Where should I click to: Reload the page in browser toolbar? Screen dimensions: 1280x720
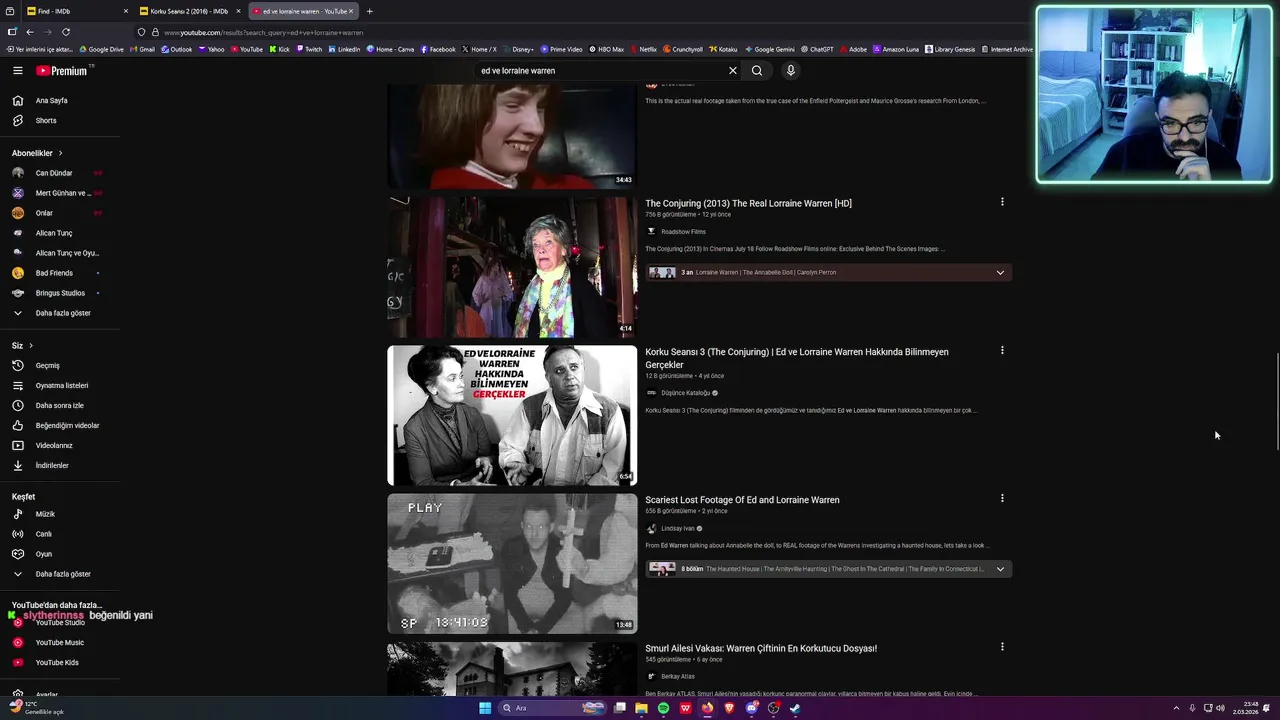coord(66,32)
